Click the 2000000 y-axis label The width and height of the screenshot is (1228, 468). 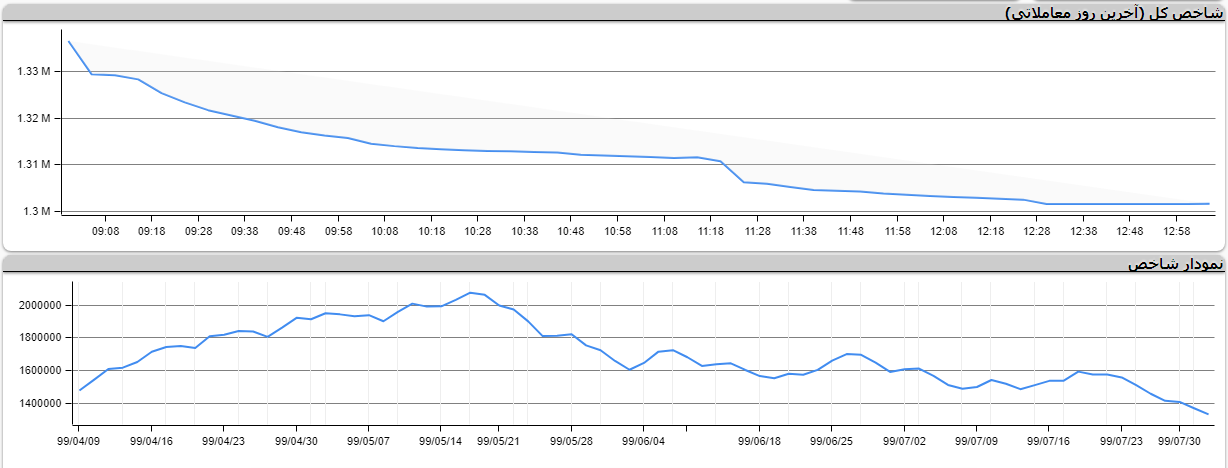[40, 305]
